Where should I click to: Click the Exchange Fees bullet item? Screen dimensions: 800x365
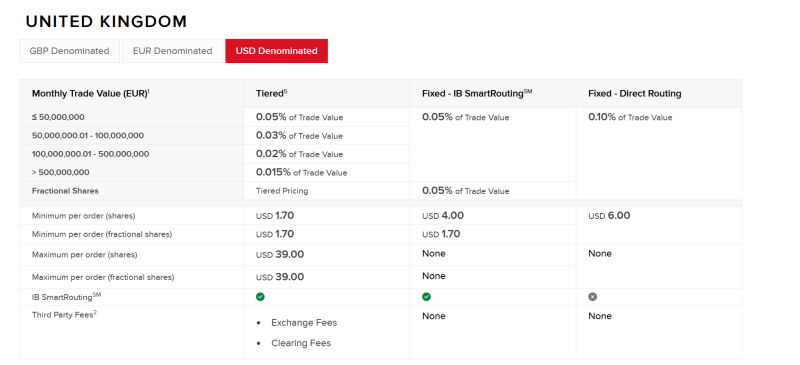(x=304, y=323)
